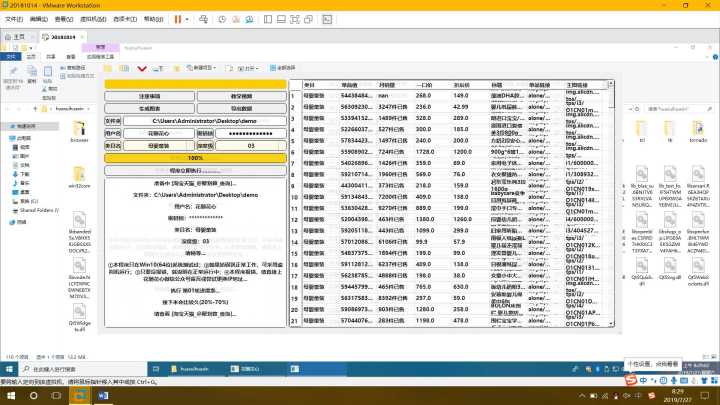Open the 文件(F) menu in VMware
The height and width of the screenshot is (405, 720).
[x=13, y=19]
